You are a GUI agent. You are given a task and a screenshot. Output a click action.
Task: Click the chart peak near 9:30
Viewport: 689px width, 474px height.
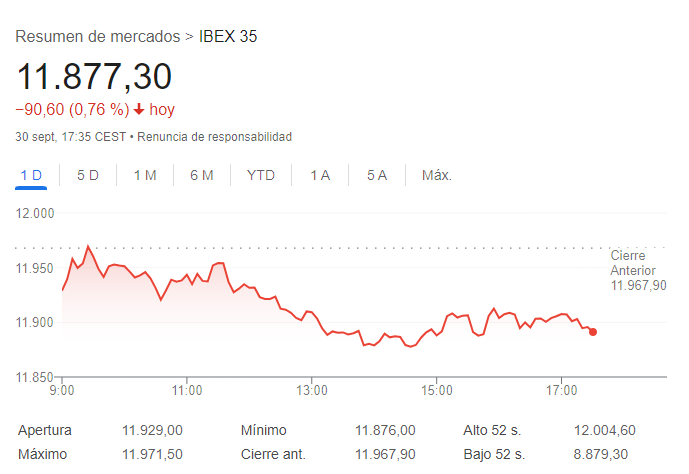coord(88,246)
